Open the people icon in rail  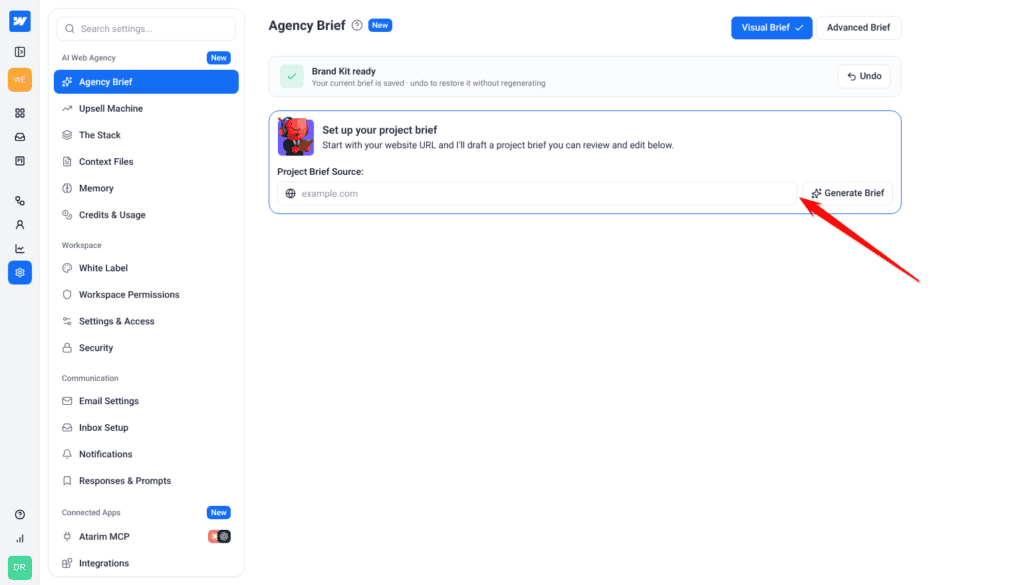tap(20, 225)
